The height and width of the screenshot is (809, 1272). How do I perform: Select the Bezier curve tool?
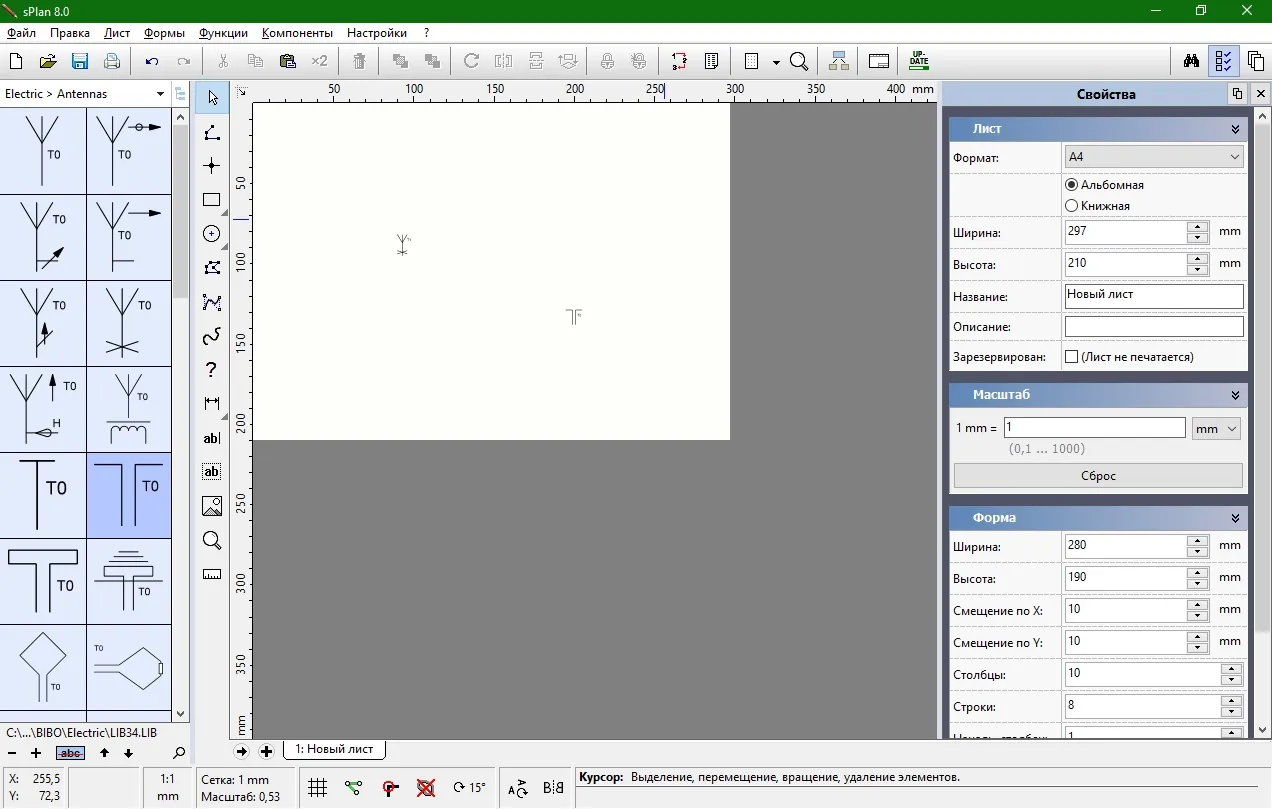[x=211, y=336]
